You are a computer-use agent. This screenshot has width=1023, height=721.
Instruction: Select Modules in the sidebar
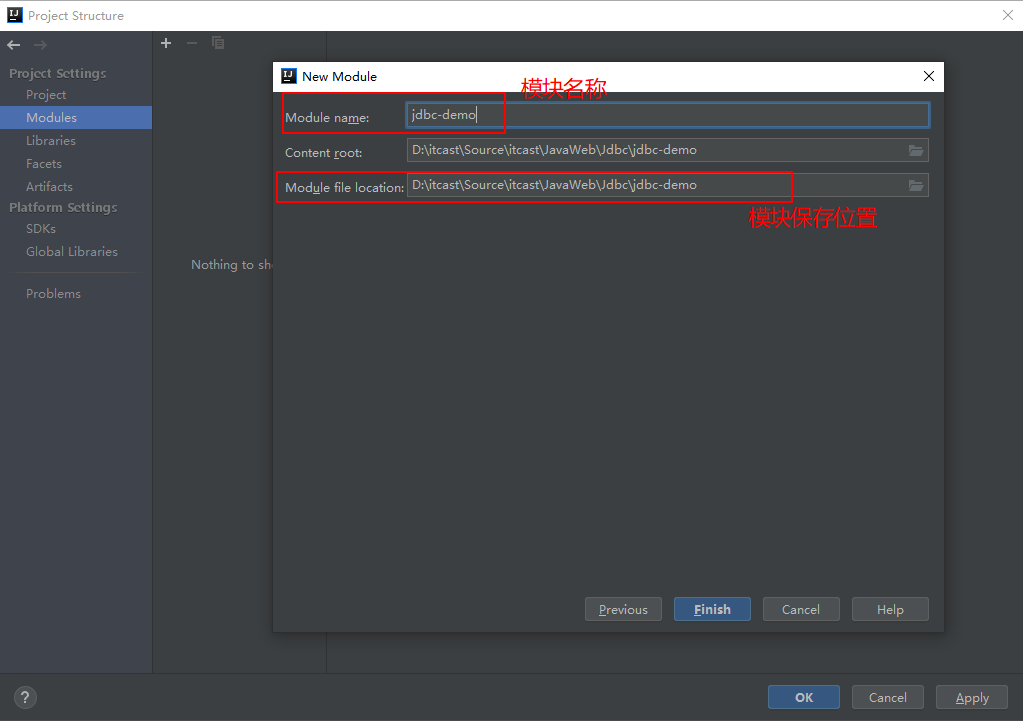point(51,118)
